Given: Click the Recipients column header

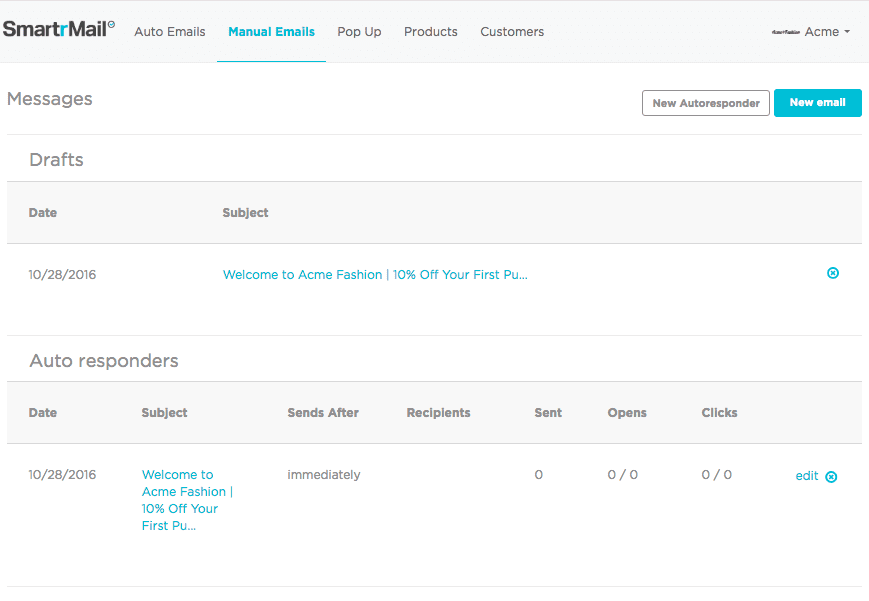Looking at the screenshot, I should [x=438, y=413].
